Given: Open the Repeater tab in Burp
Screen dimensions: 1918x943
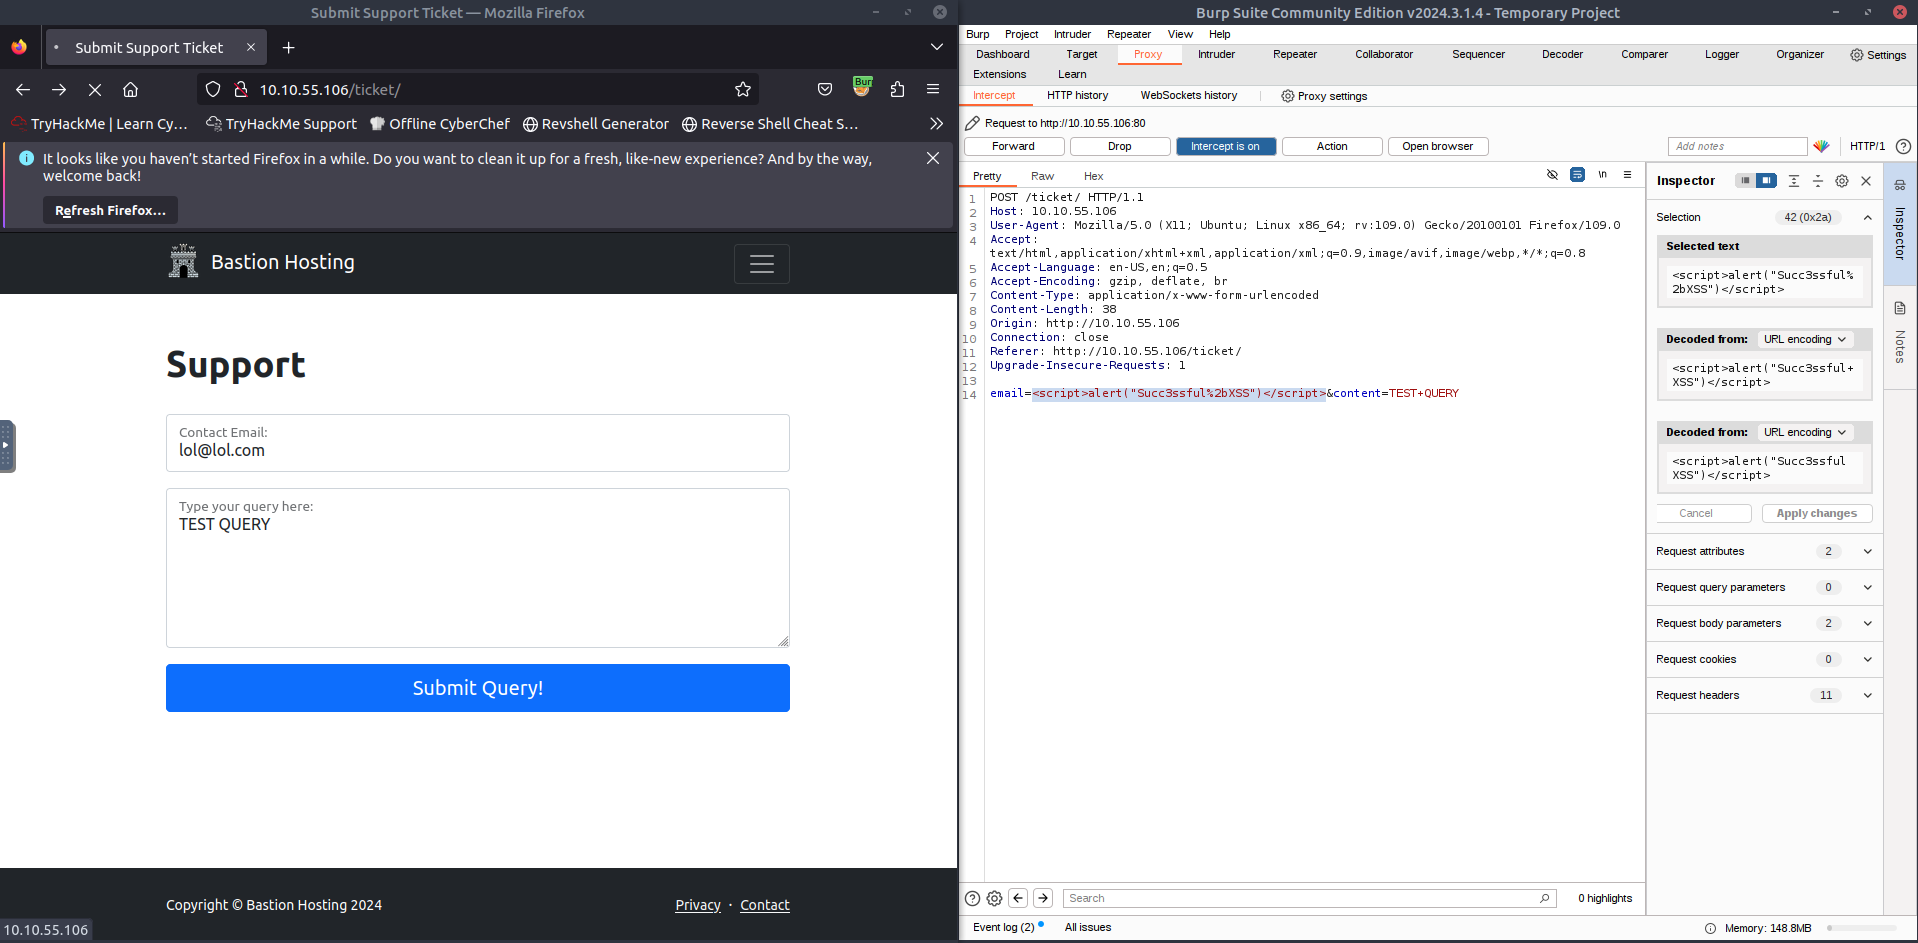Looking at the screenshot, I should pyautogui.click(x=1294, y=55).
